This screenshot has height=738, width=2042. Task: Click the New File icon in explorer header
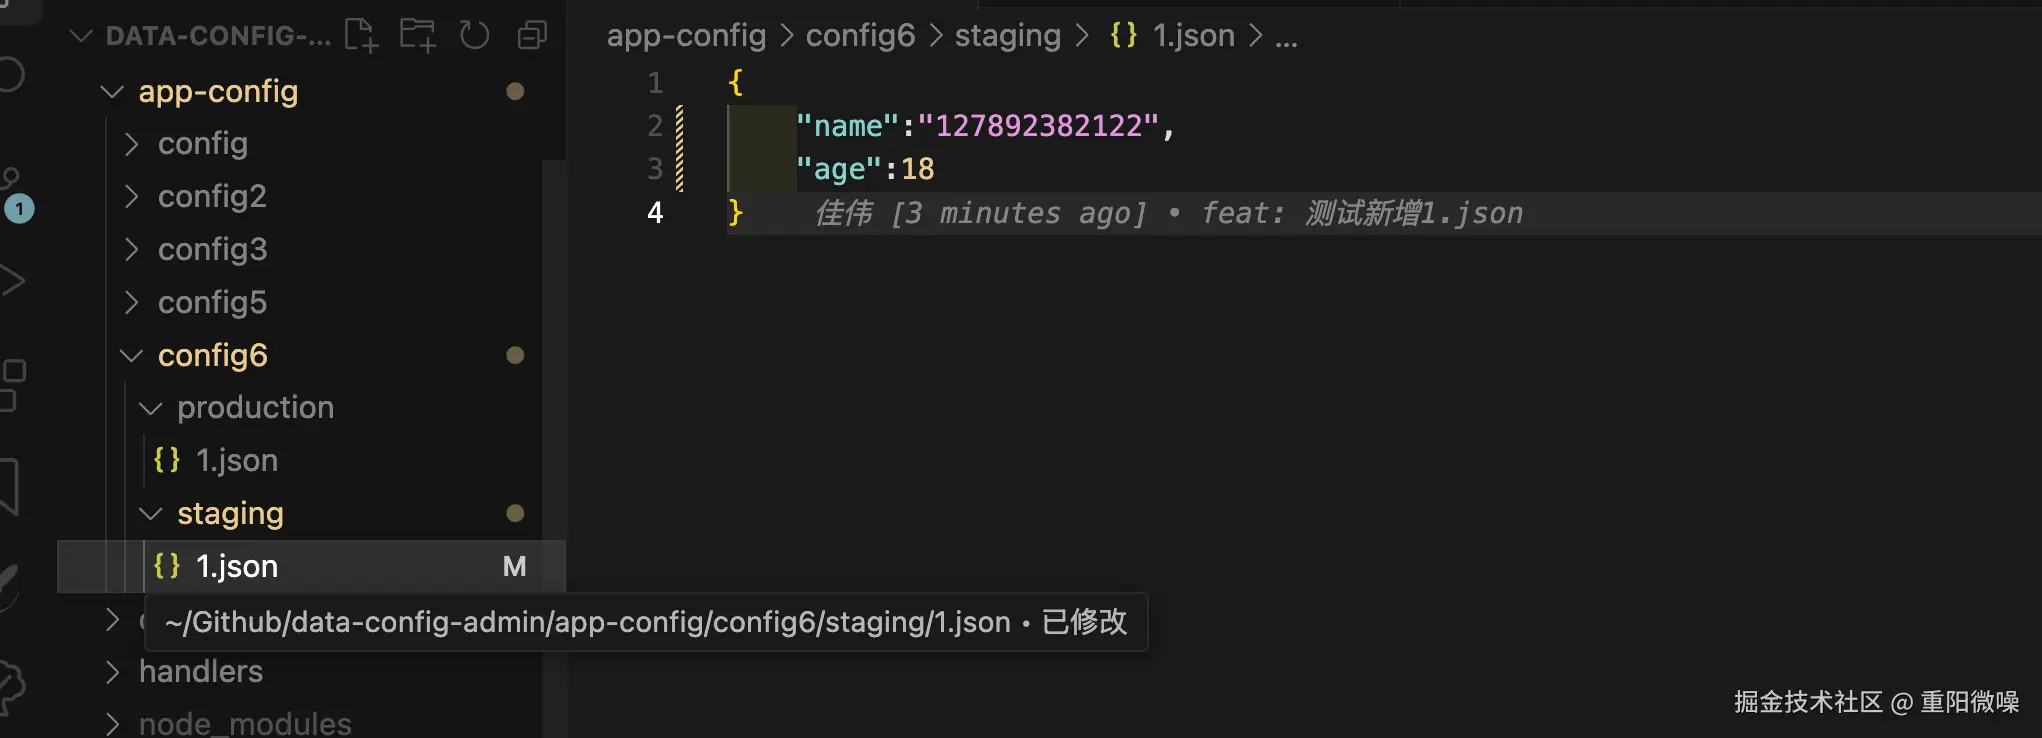(x=361, y=36)
